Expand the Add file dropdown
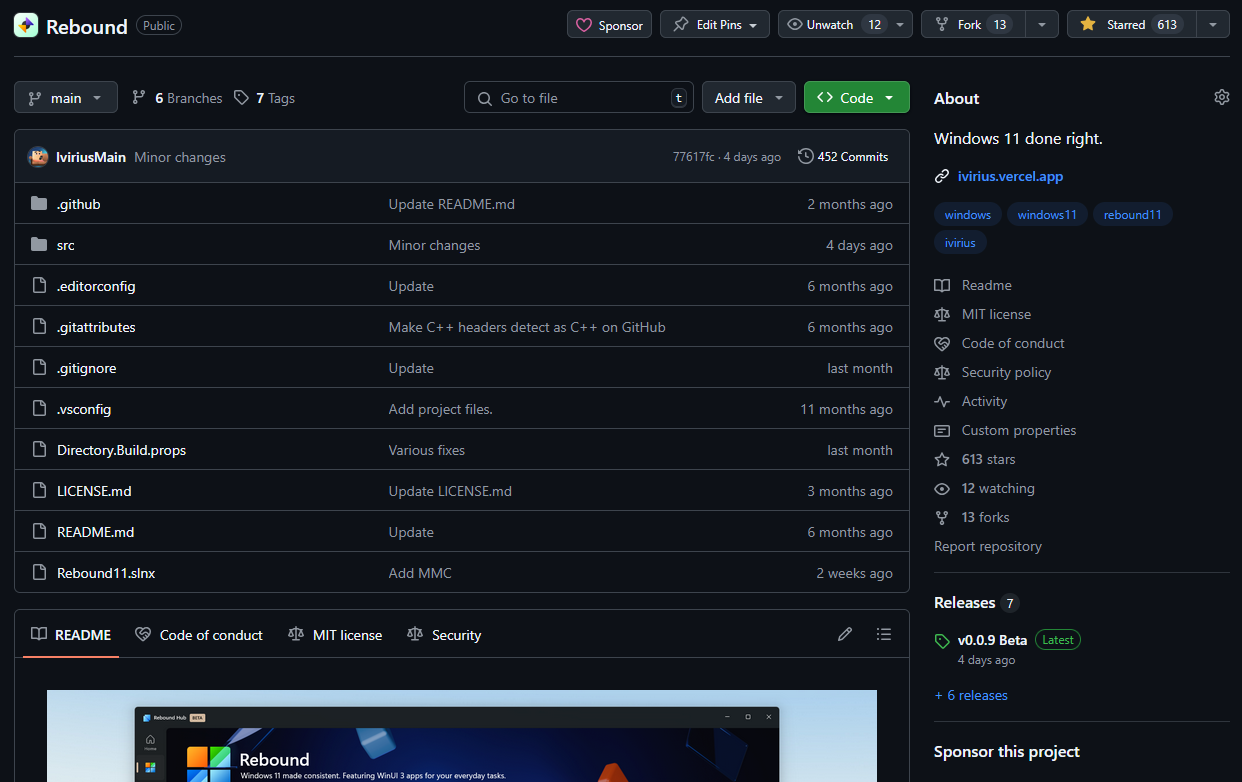Screen dimensions: 1242x782 (749, 97)
